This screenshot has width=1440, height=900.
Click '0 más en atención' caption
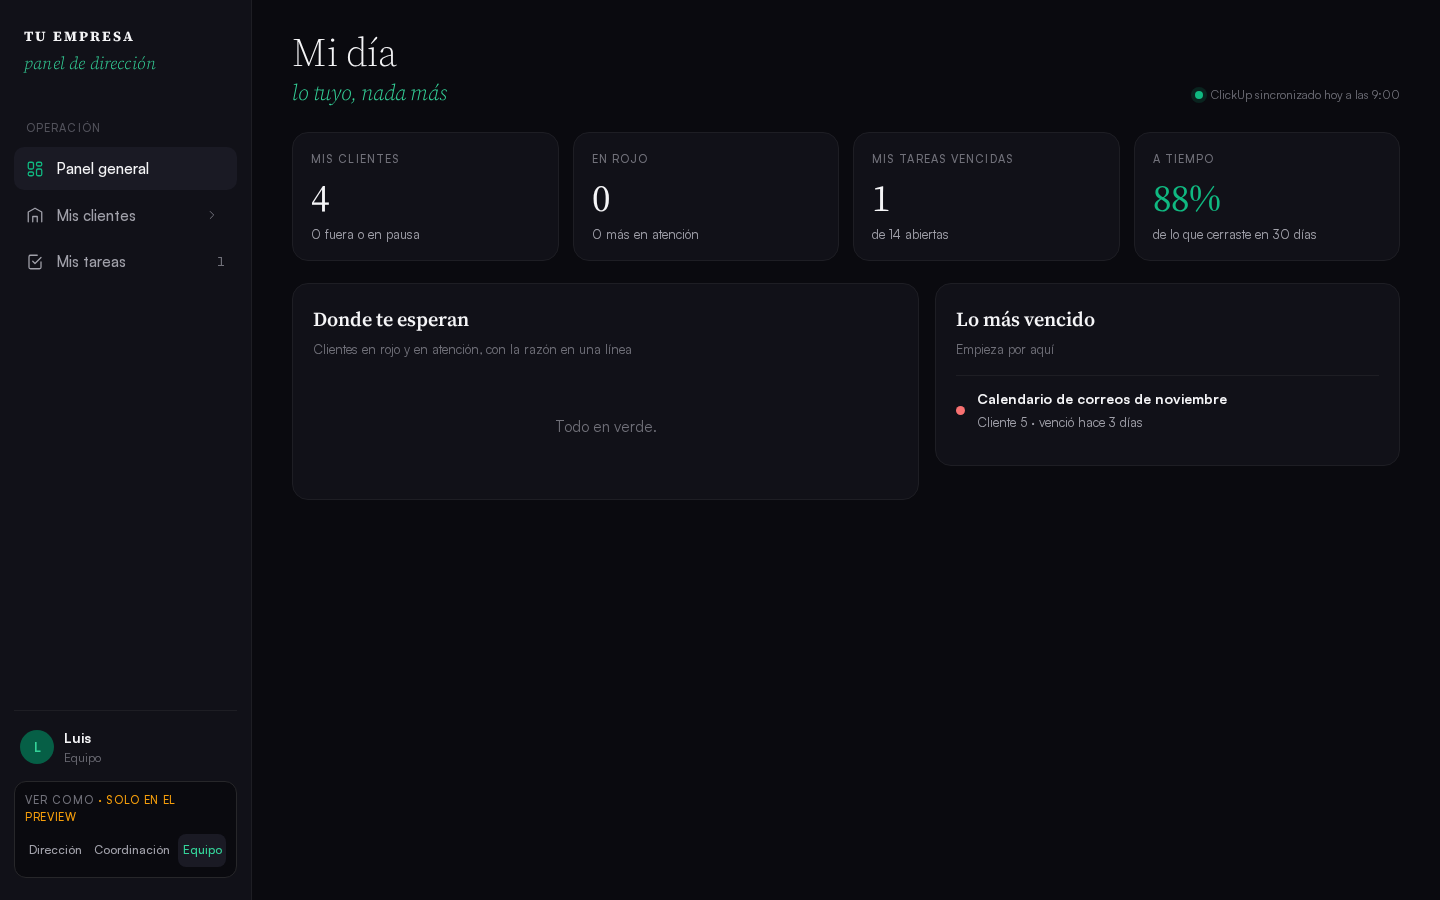(x=645, y=235)
